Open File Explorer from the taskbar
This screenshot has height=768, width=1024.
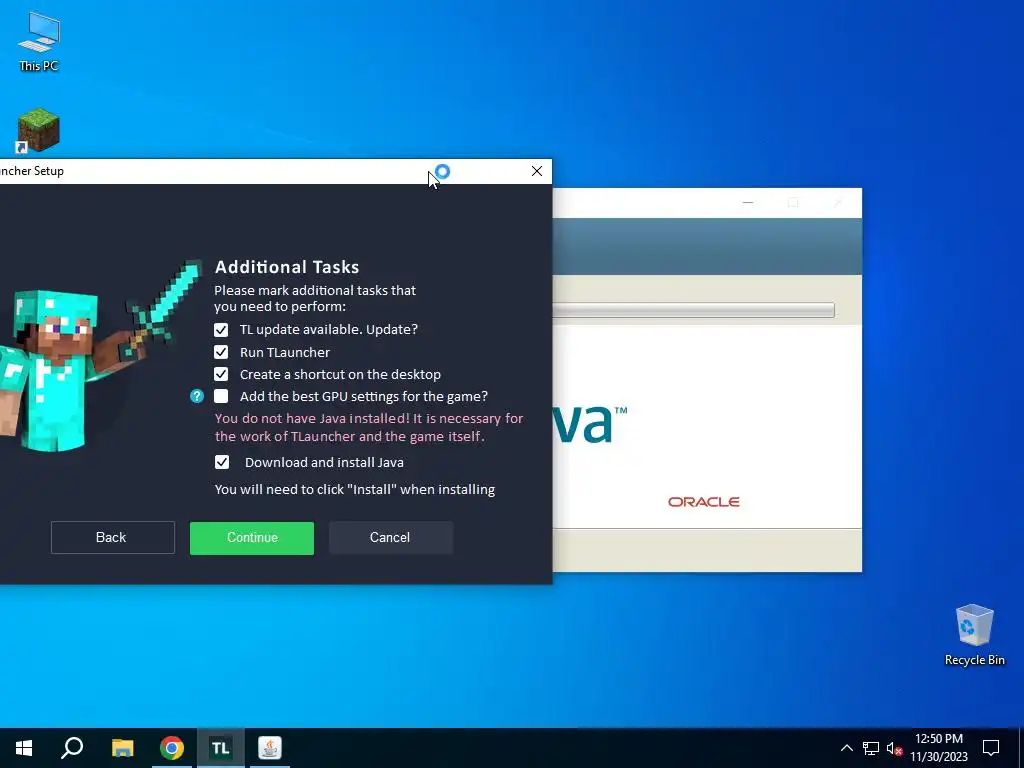click(122, 748)
